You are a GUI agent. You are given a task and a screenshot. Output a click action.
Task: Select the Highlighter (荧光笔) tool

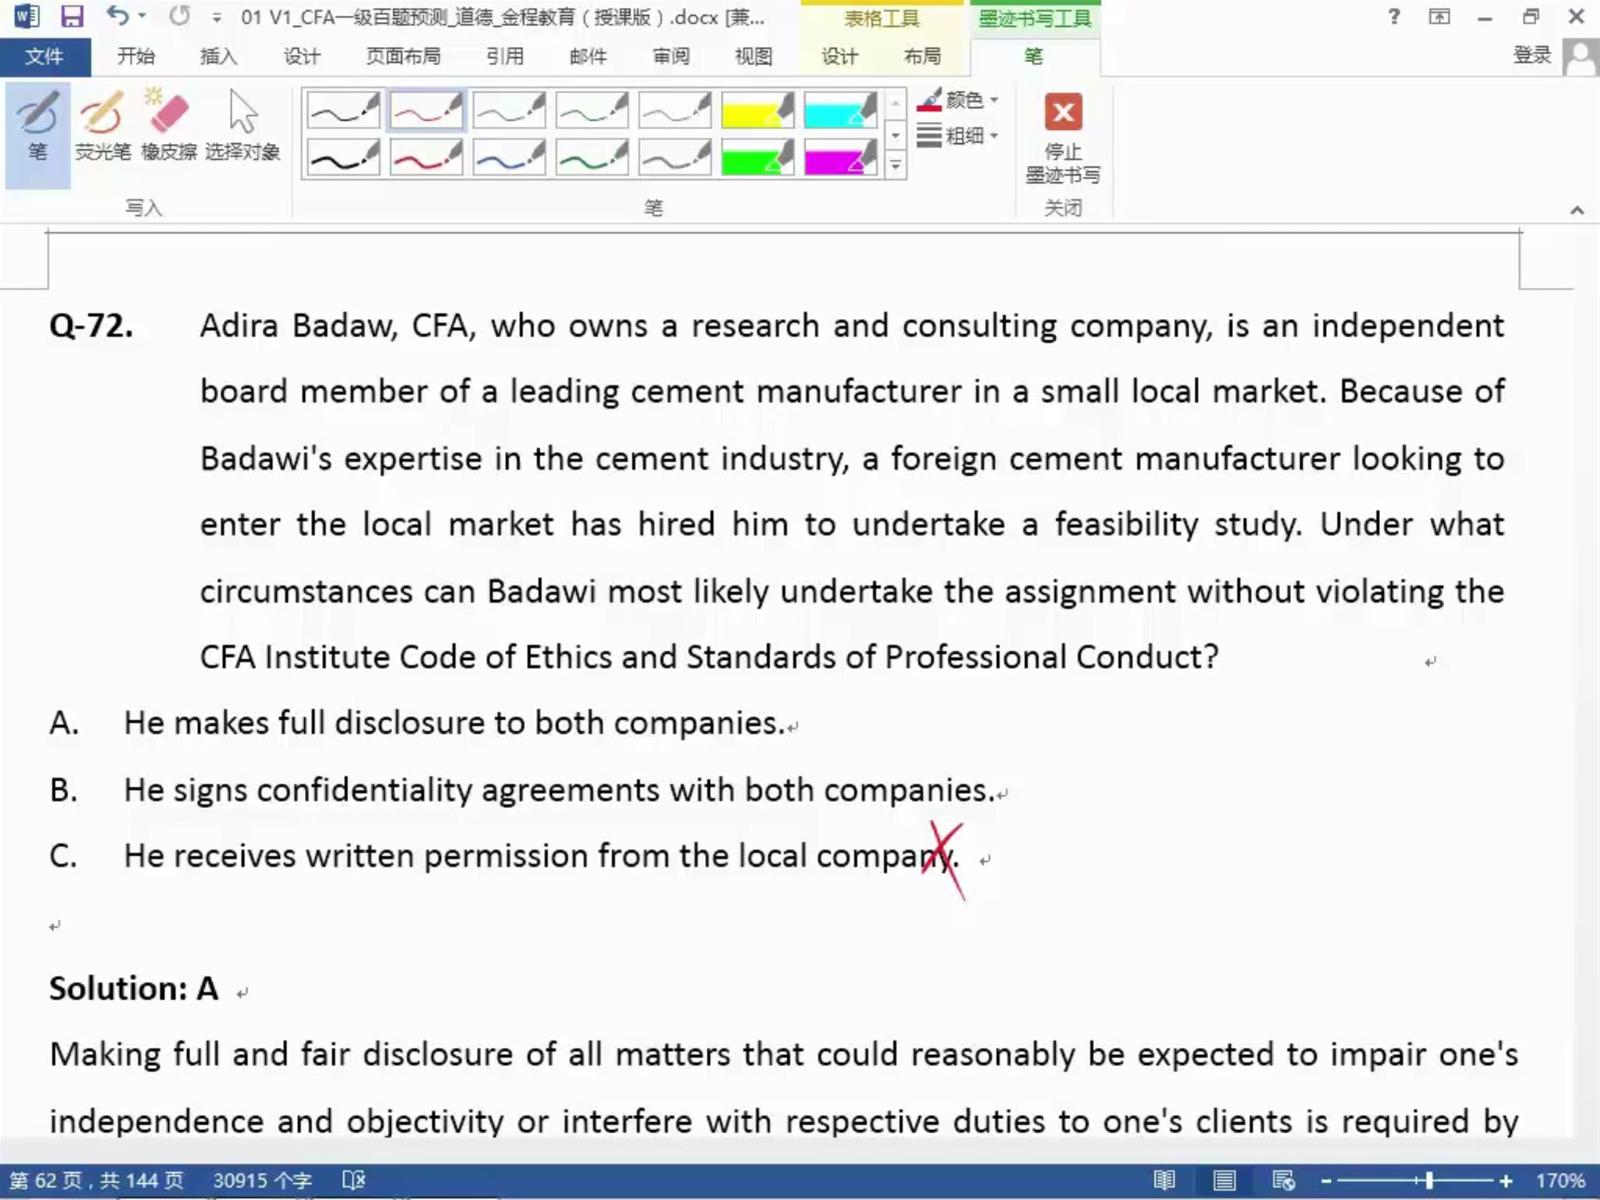(x=102, y=127)
